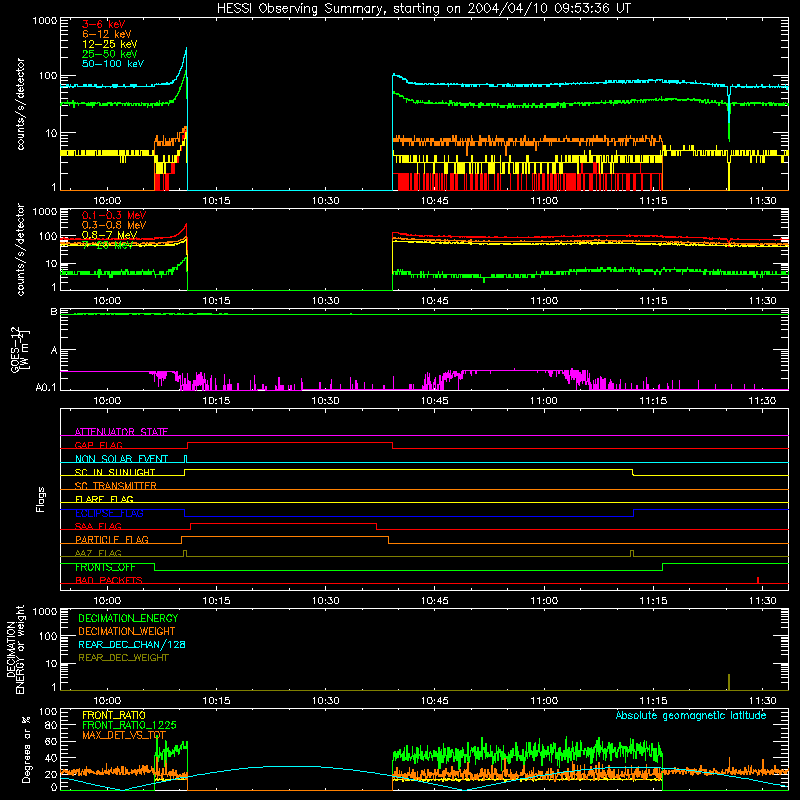Screen dimensions: 800x800
Task: Click the ECLIPSE_FLAG label
Action: click(x=109, y=513)
